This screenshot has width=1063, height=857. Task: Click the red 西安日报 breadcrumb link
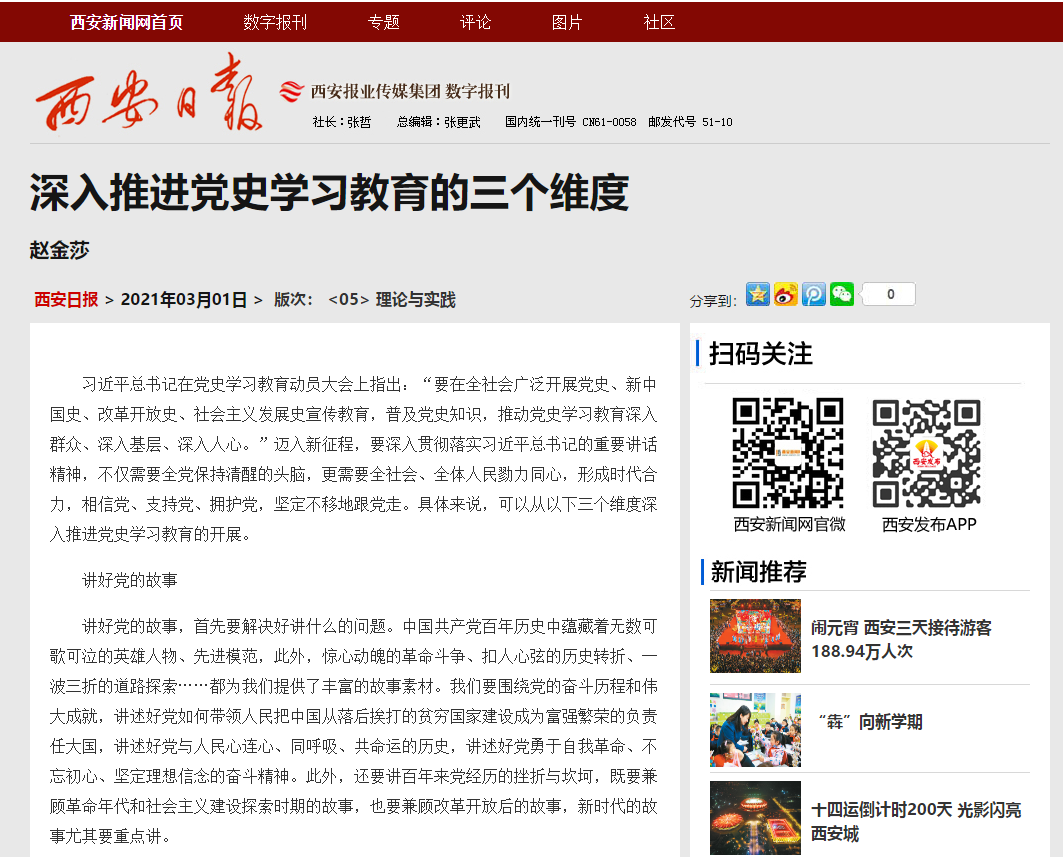[66, 299]
